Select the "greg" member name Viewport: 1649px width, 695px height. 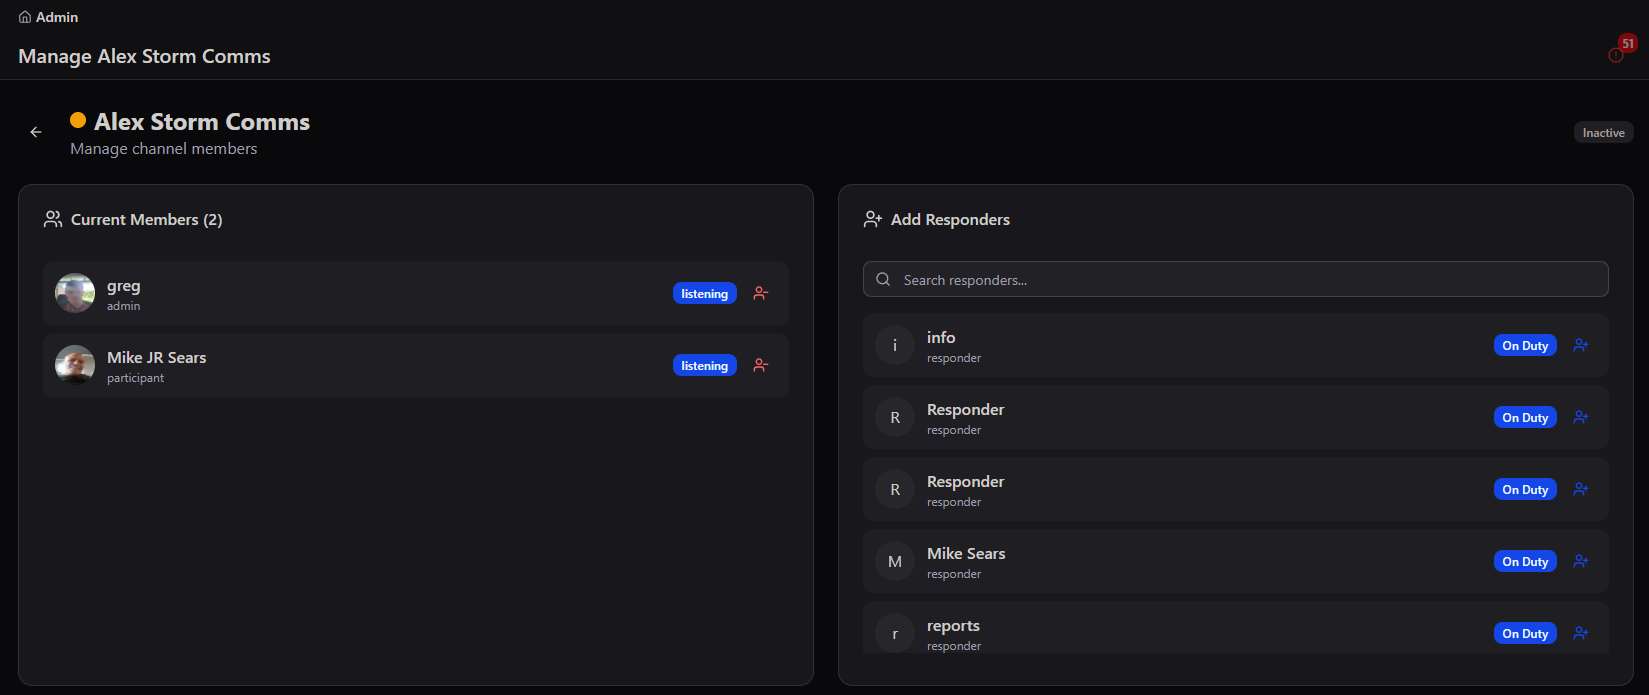coord(124,286)
